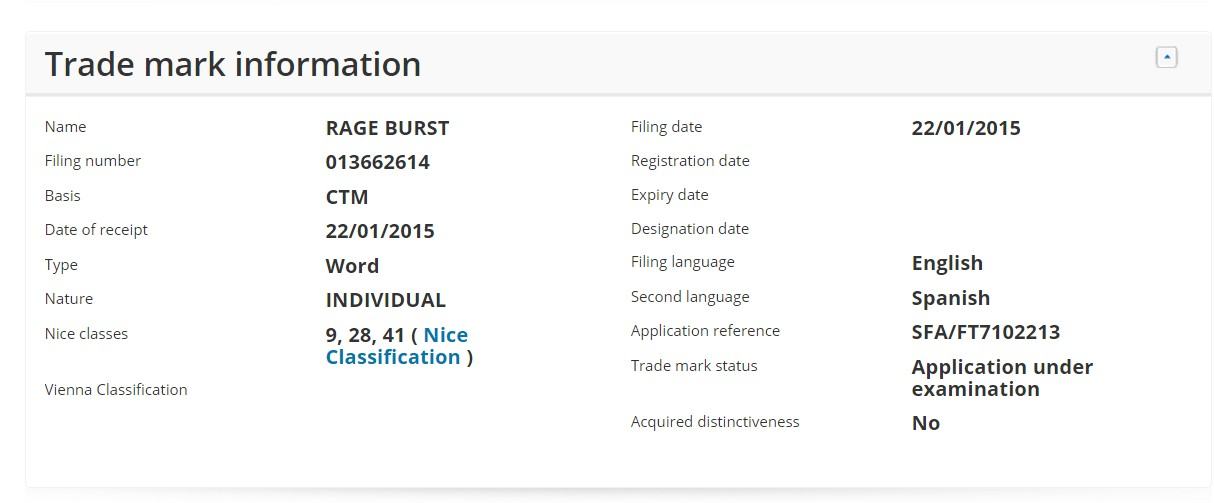Viewport: 1214px width, 503px height.
Task: Collapse the Trade mark information panel
Action: (x=1166, y=58)
